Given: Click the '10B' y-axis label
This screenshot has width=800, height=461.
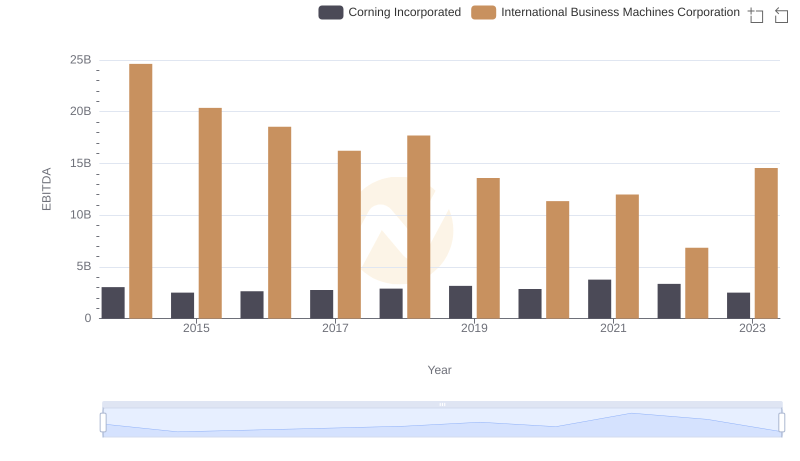Looking at the screenshot, I should point(81,215).
